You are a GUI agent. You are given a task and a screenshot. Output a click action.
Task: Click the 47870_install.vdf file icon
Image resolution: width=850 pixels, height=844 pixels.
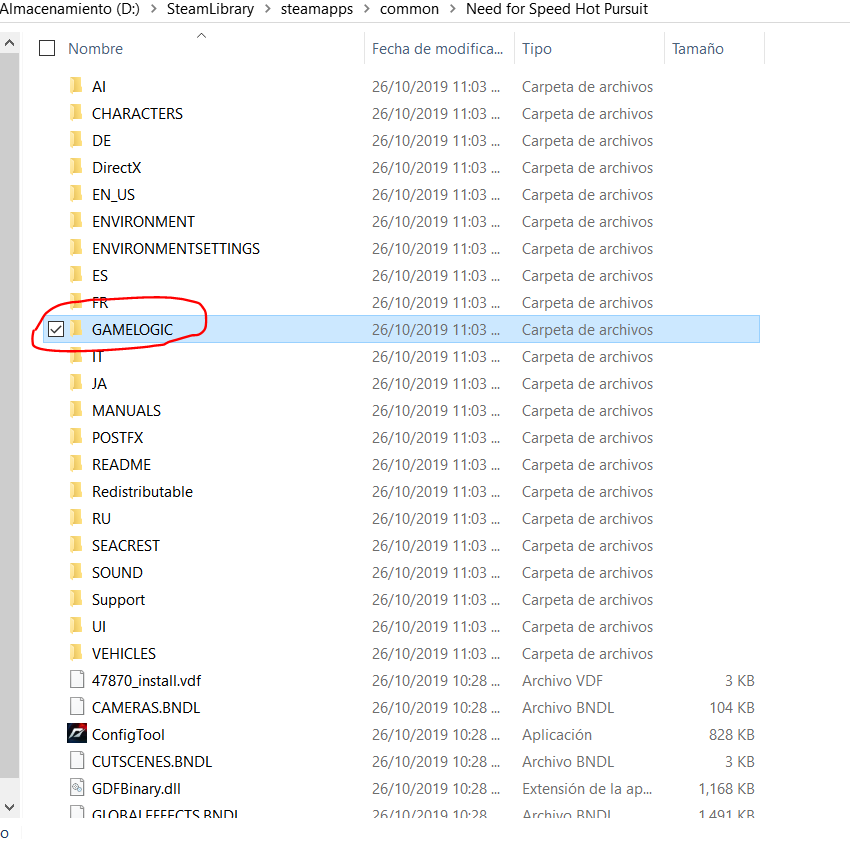77,680
